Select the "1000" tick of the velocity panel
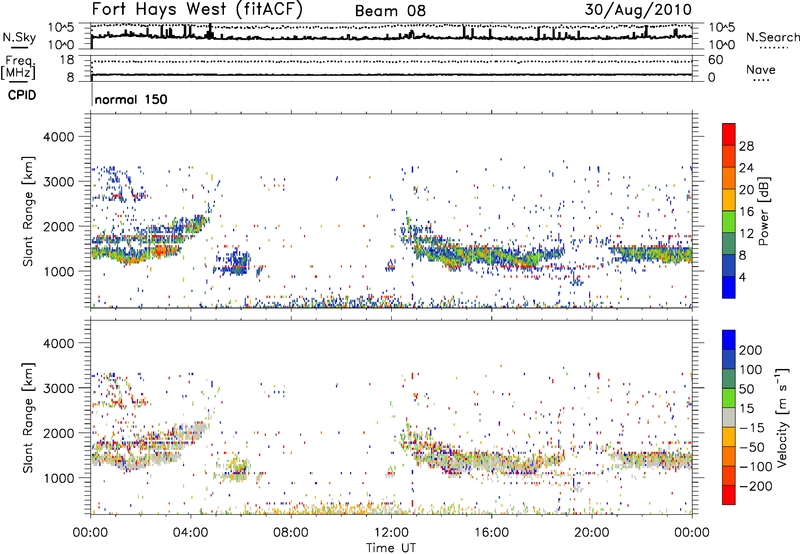Screen dimensions: 800x554 [58, 478]
